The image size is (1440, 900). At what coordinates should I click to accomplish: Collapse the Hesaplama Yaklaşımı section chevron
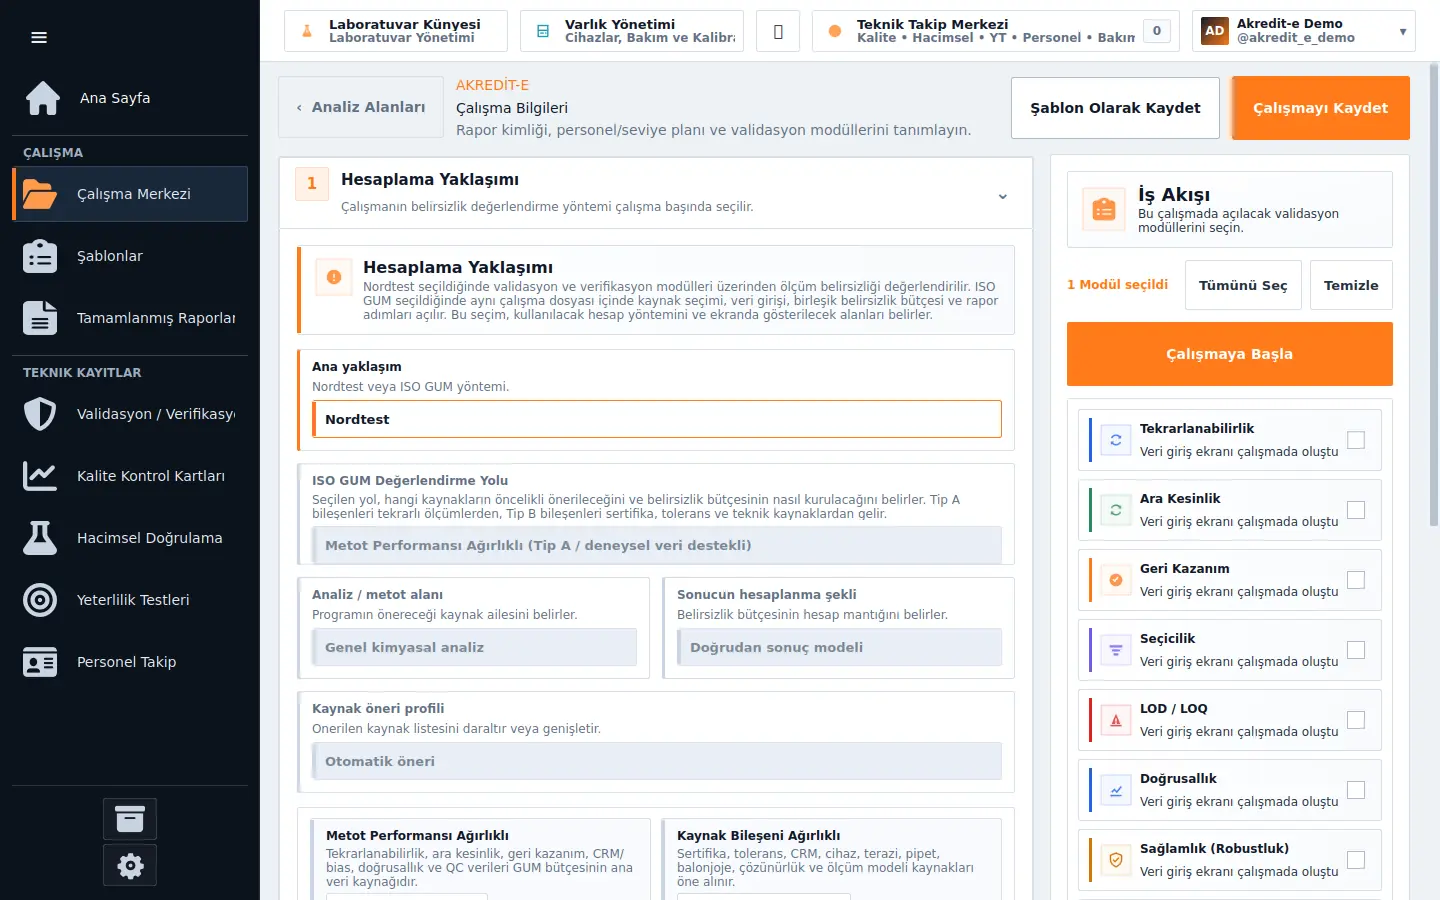point(1003,196)
